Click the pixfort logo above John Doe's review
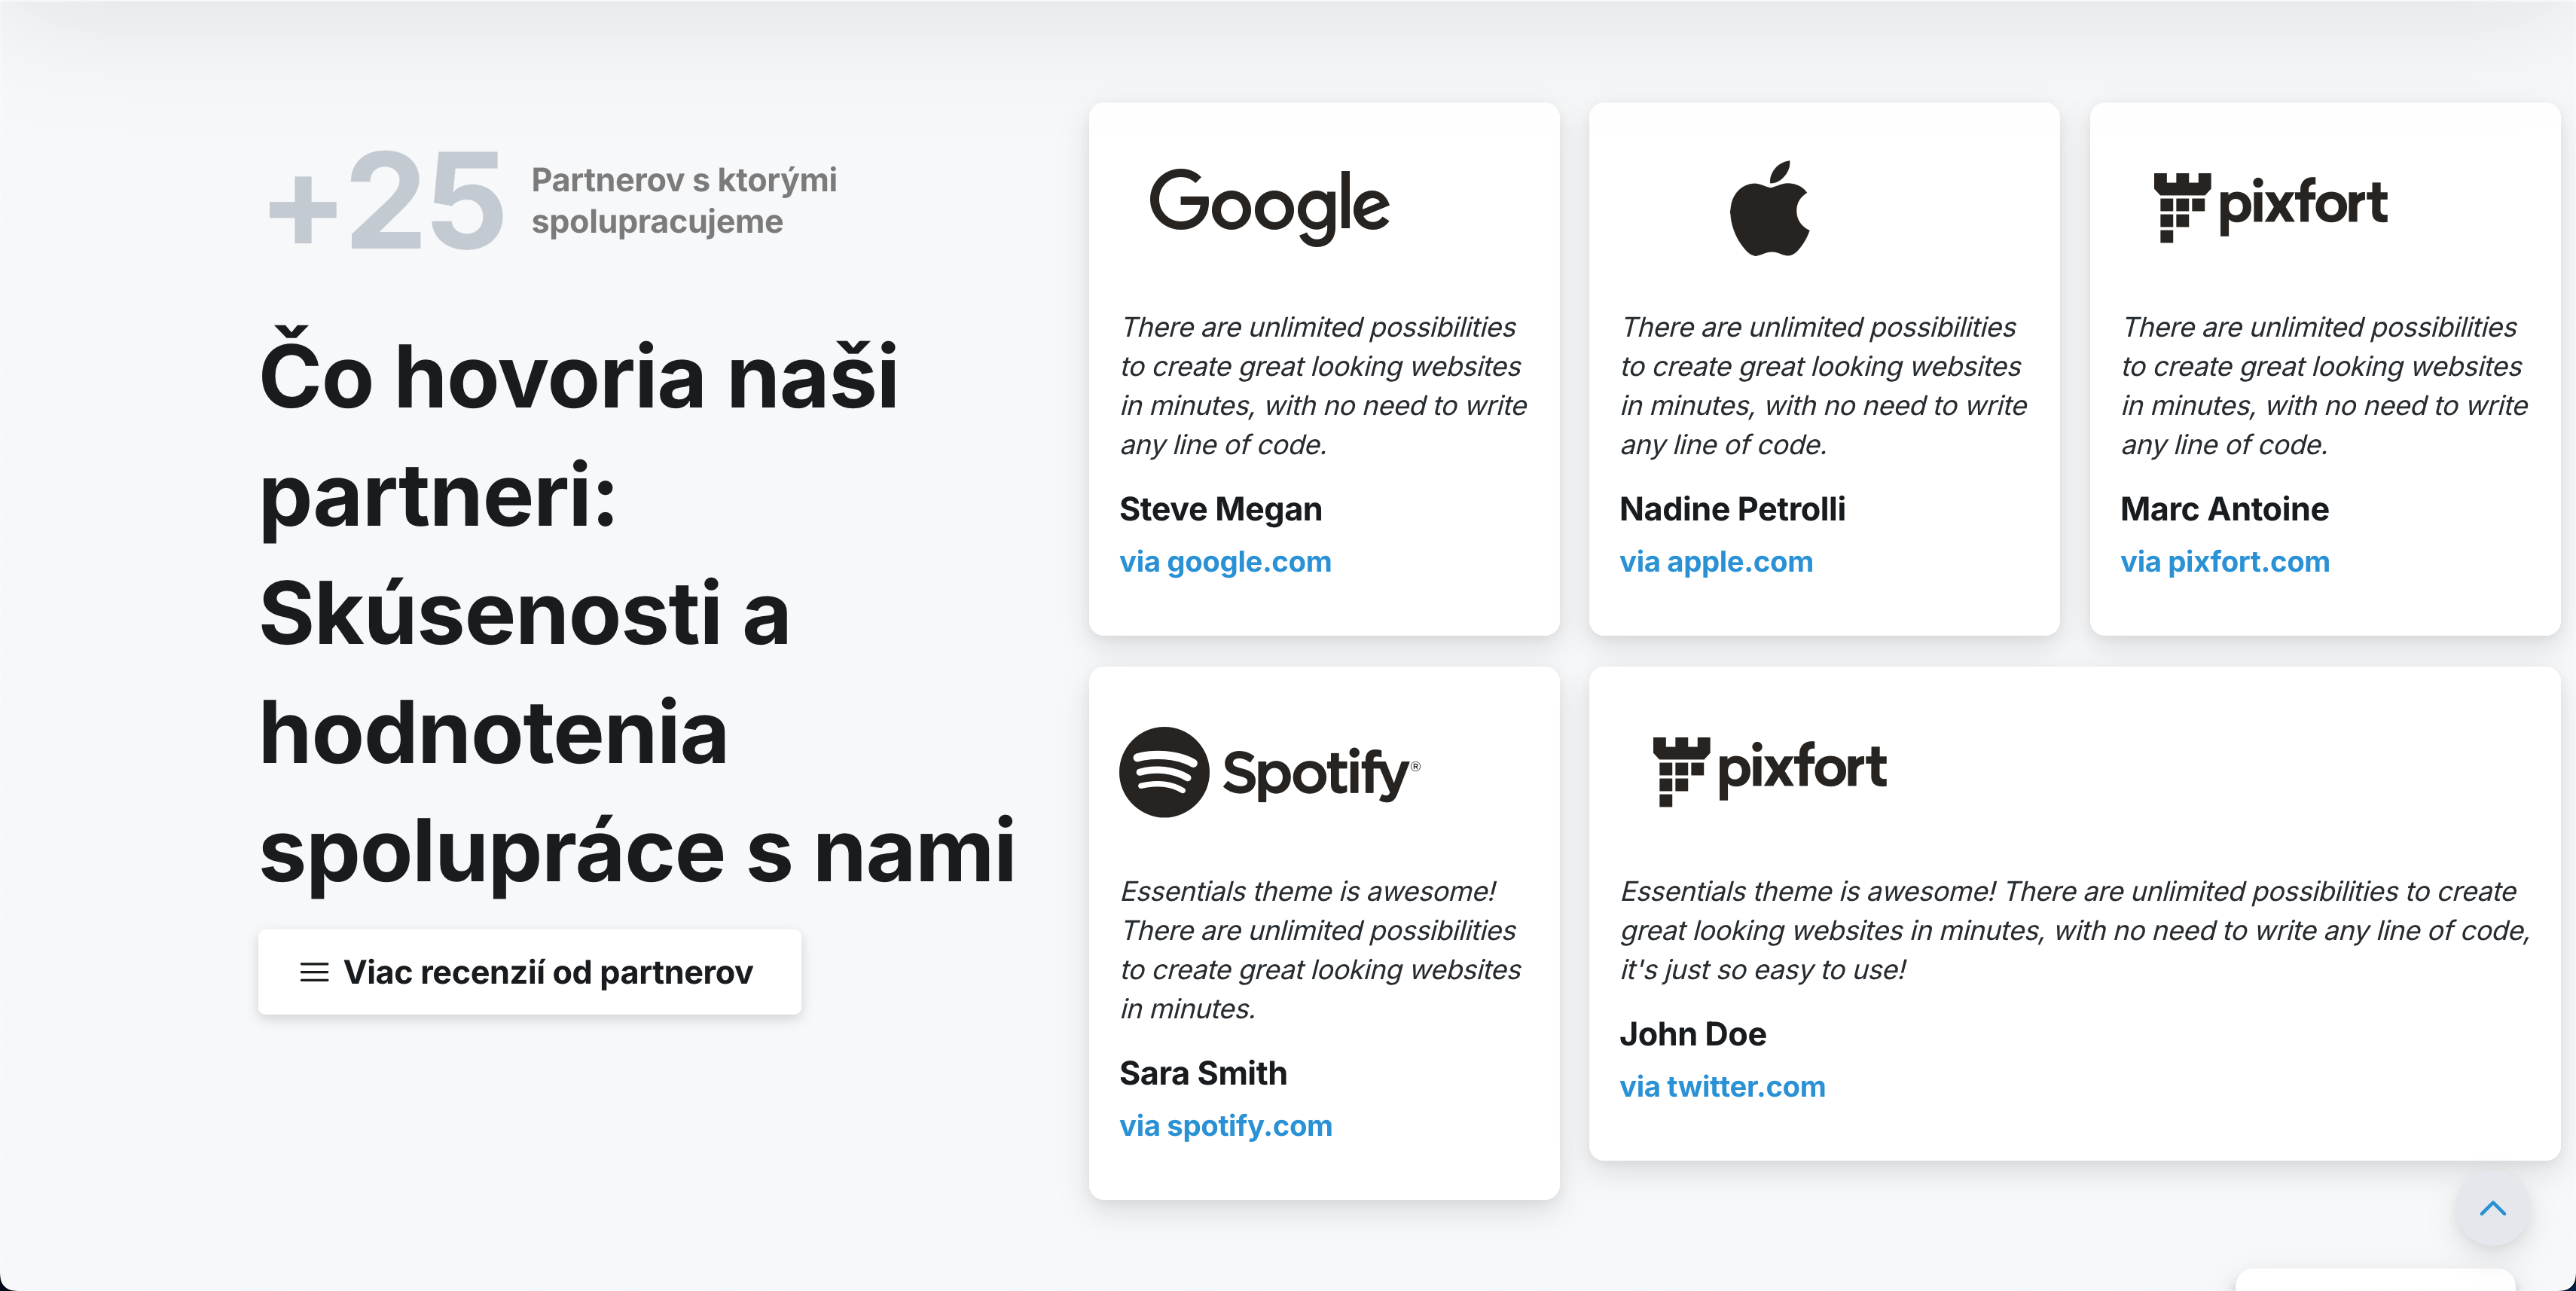 (x=1769, y=771)
